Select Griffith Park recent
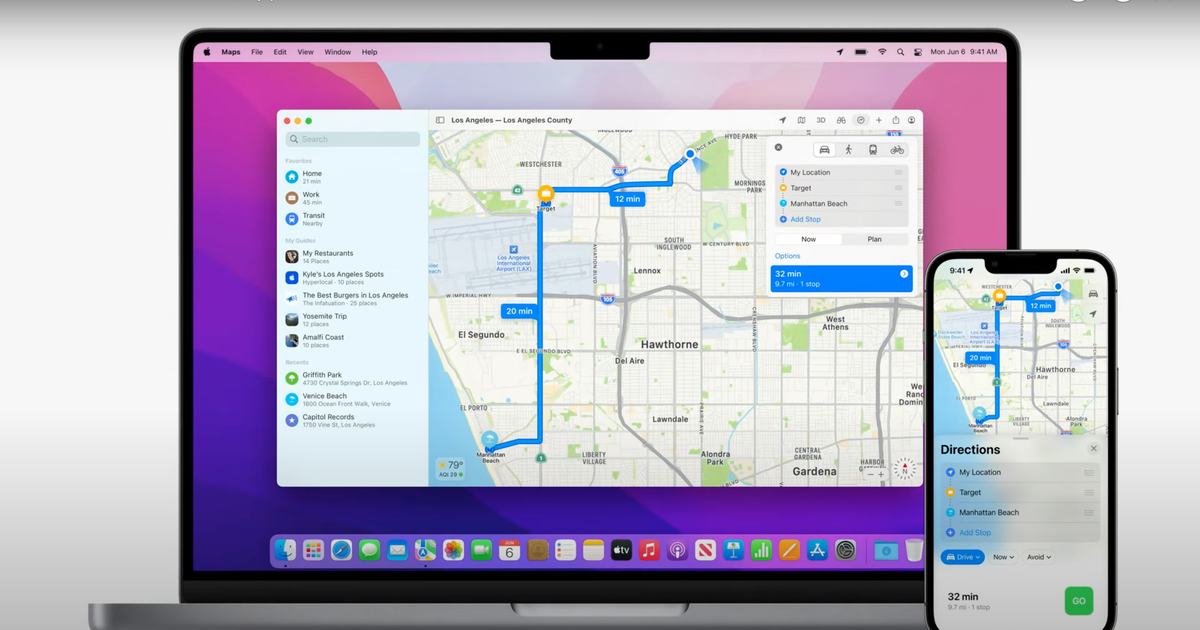The width and height of the screenshot is (1200, 630). [x=353, y=378]
